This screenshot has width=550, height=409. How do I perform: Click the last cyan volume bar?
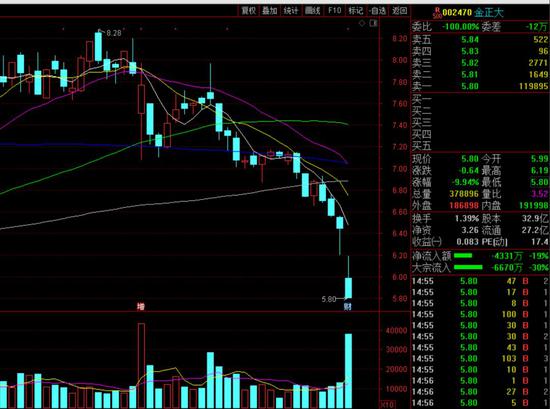(348, 370)
